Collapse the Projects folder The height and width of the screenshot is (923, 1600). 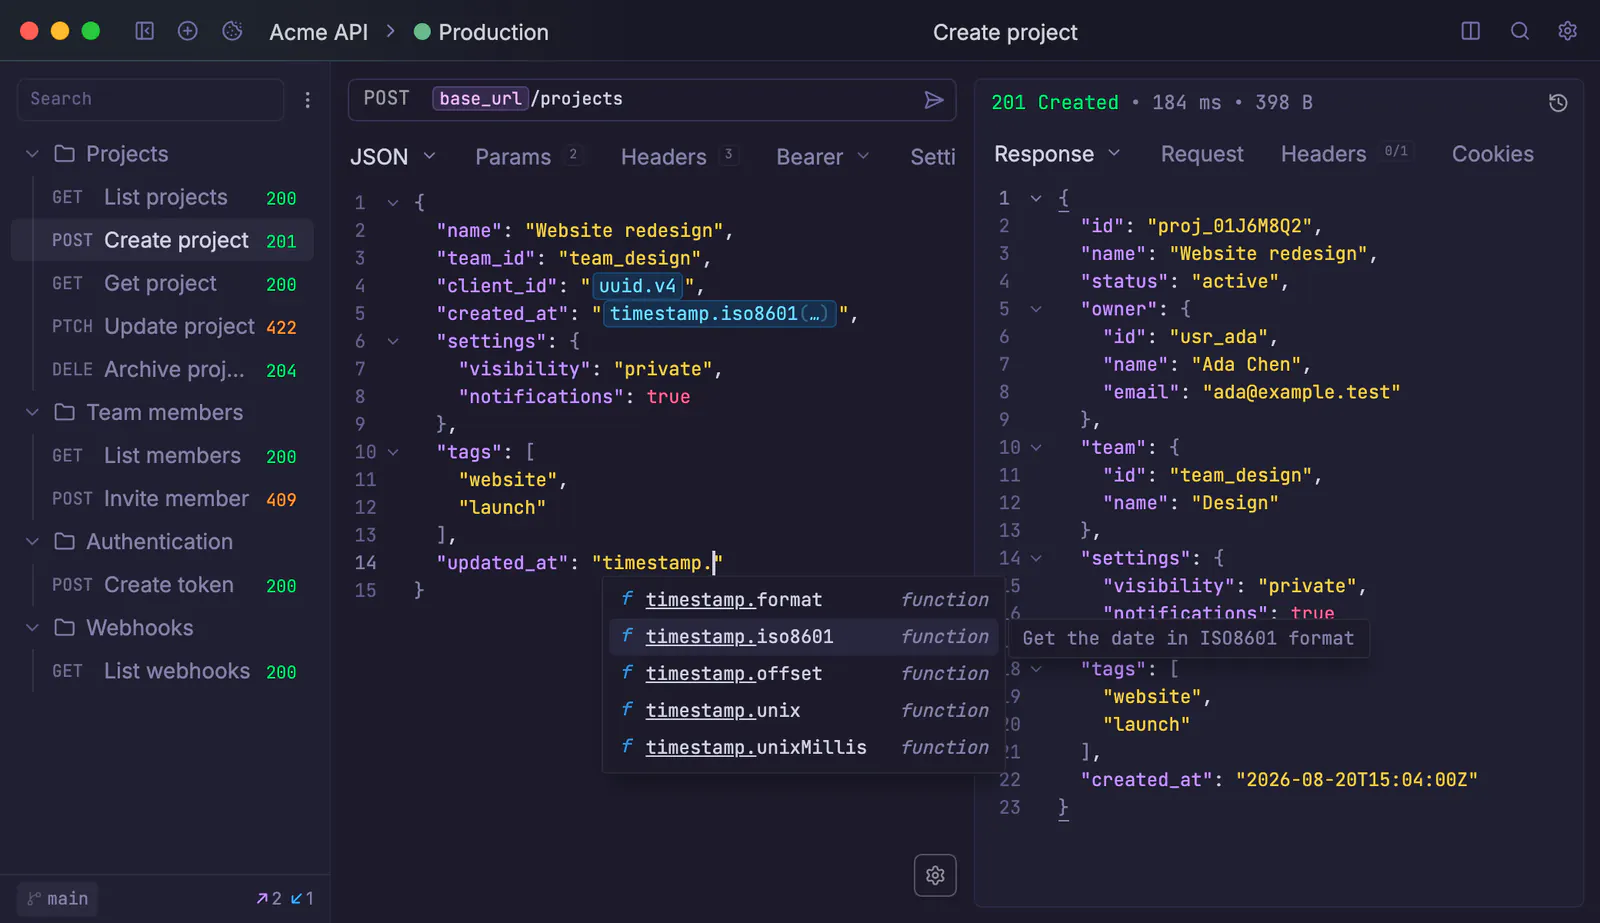(x=32, y=154)
